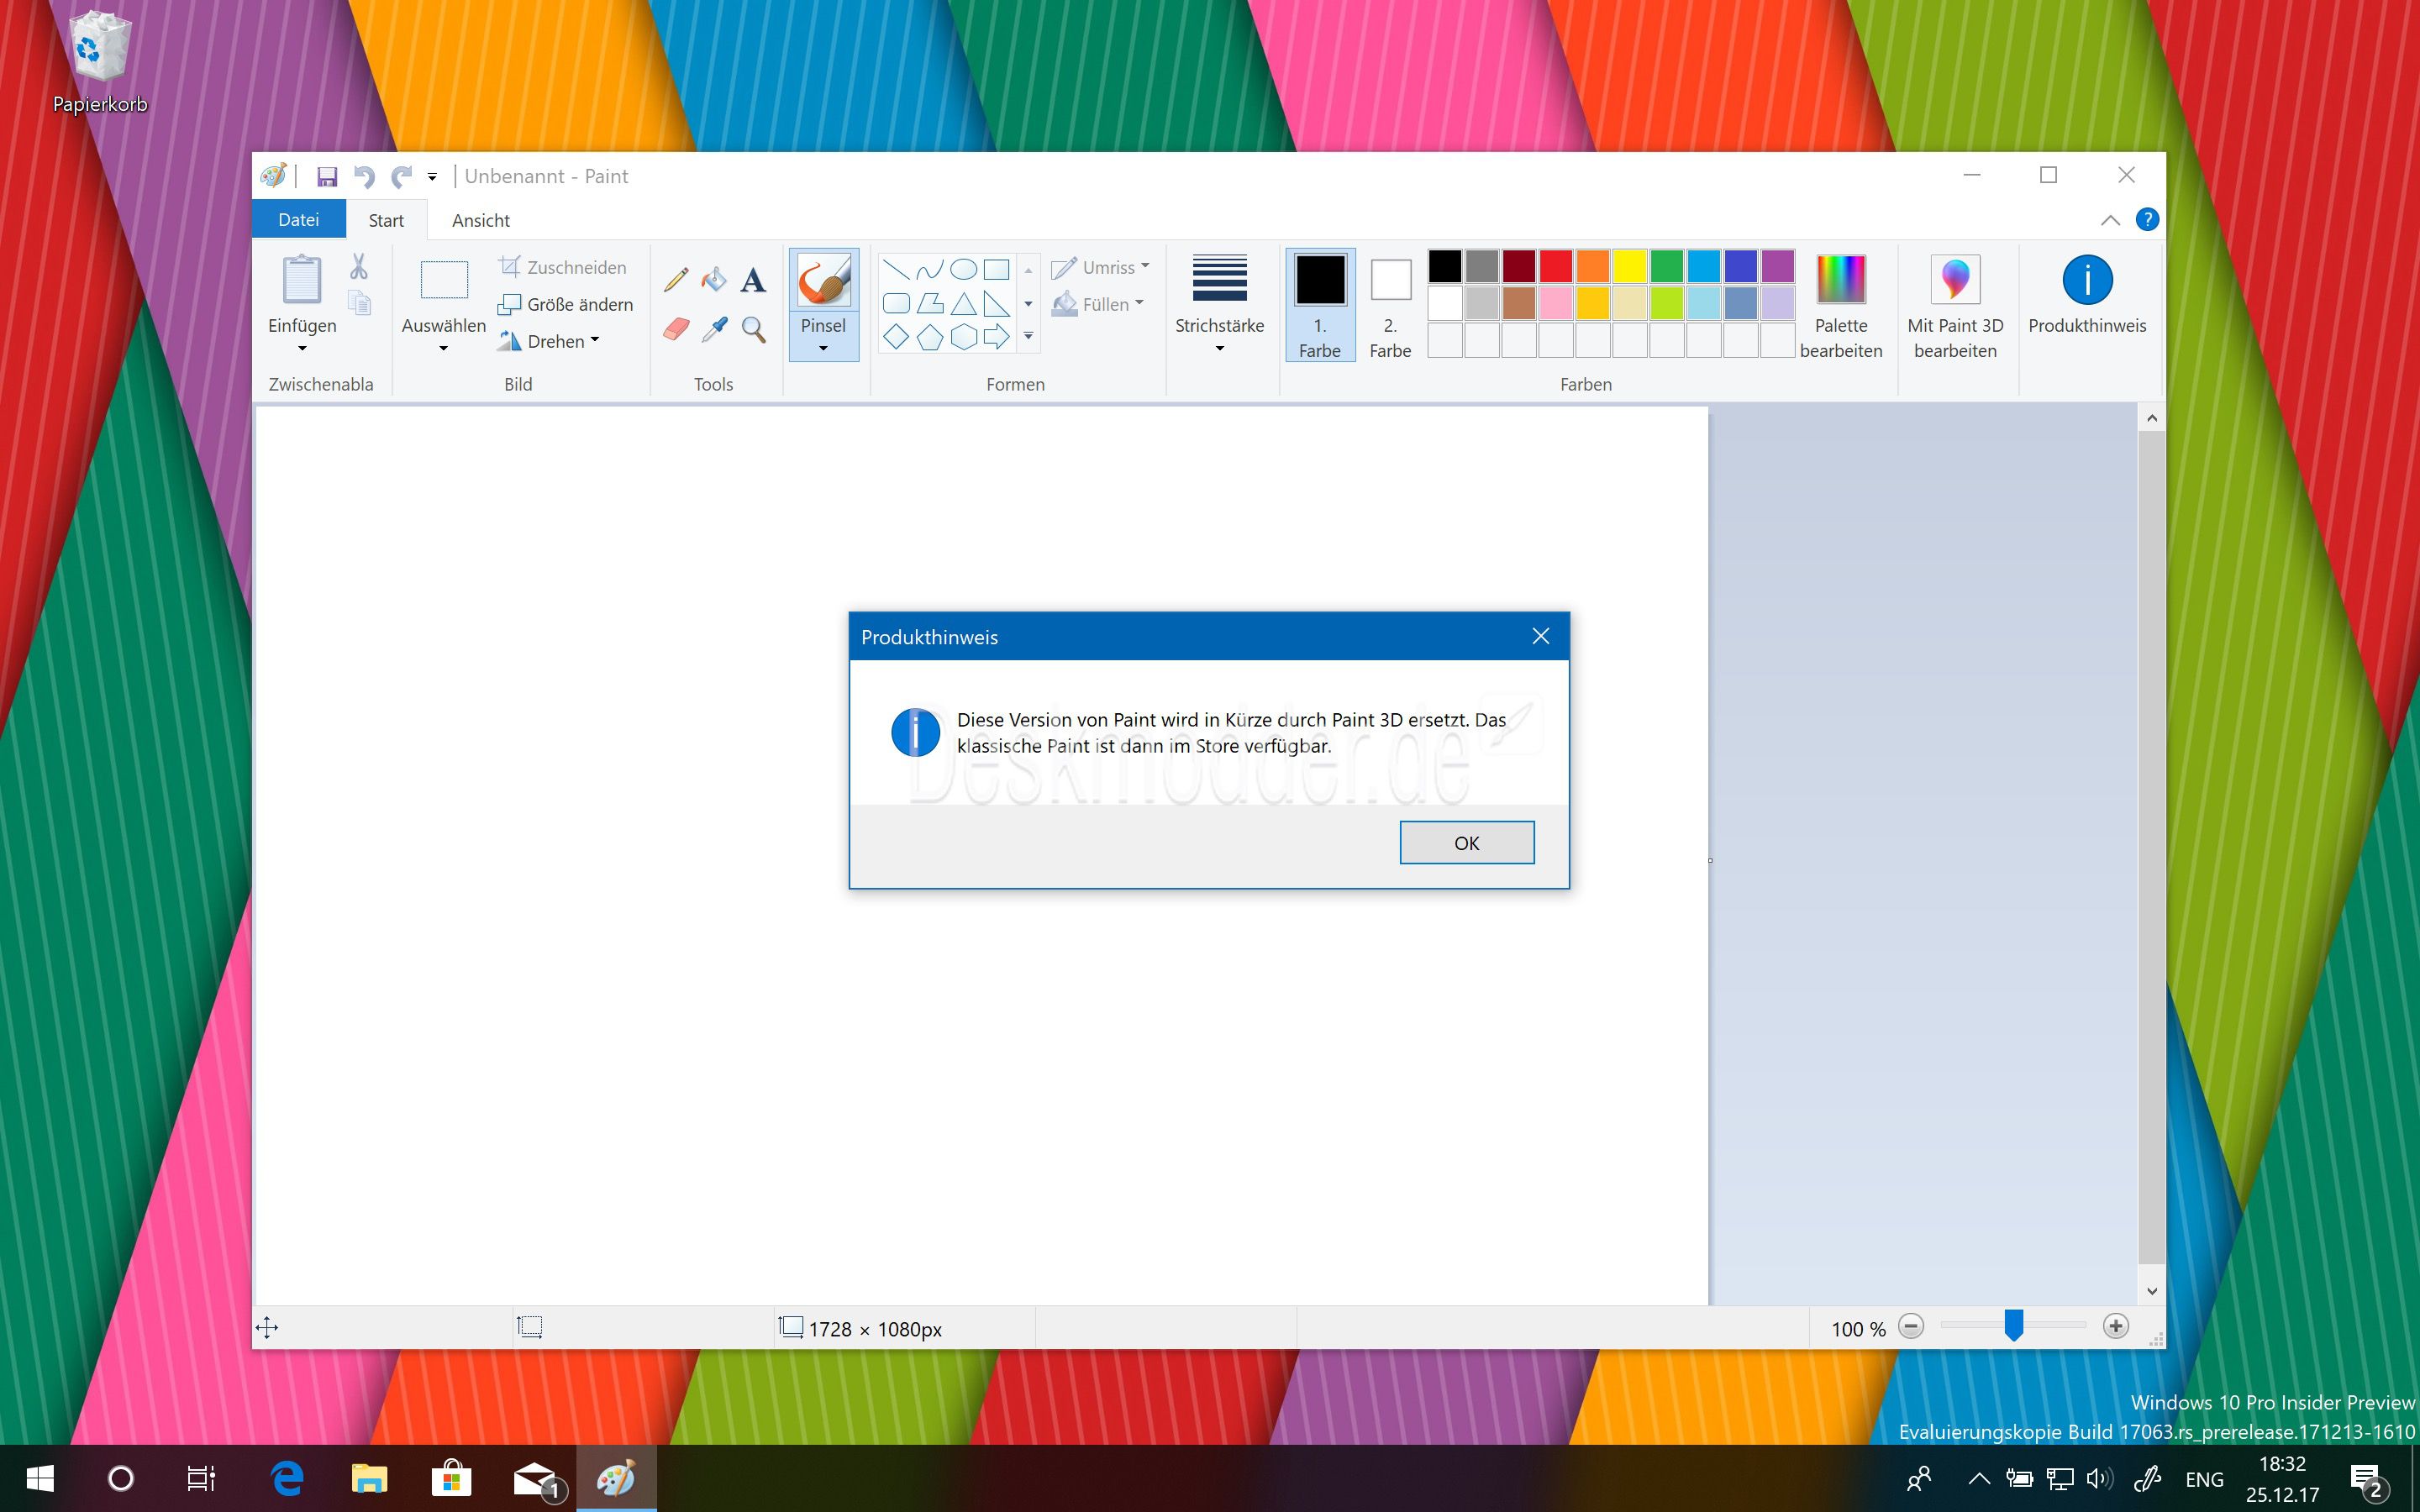Click the Undo arrow in title bar
Image resolution: width=2420 pixels, height=1512 pixels.
click(x=364, y=177)
